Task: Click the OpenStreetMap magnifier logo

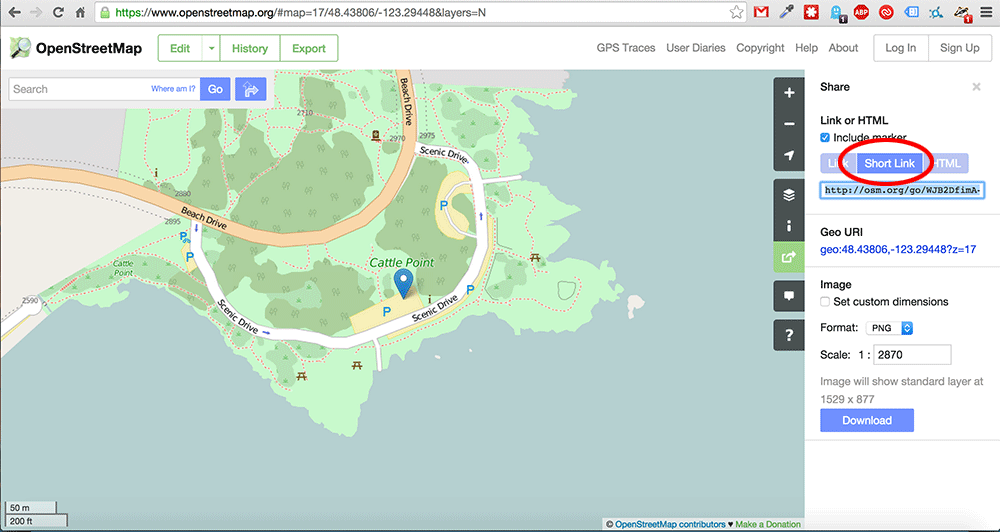Action: click(20, 48)
